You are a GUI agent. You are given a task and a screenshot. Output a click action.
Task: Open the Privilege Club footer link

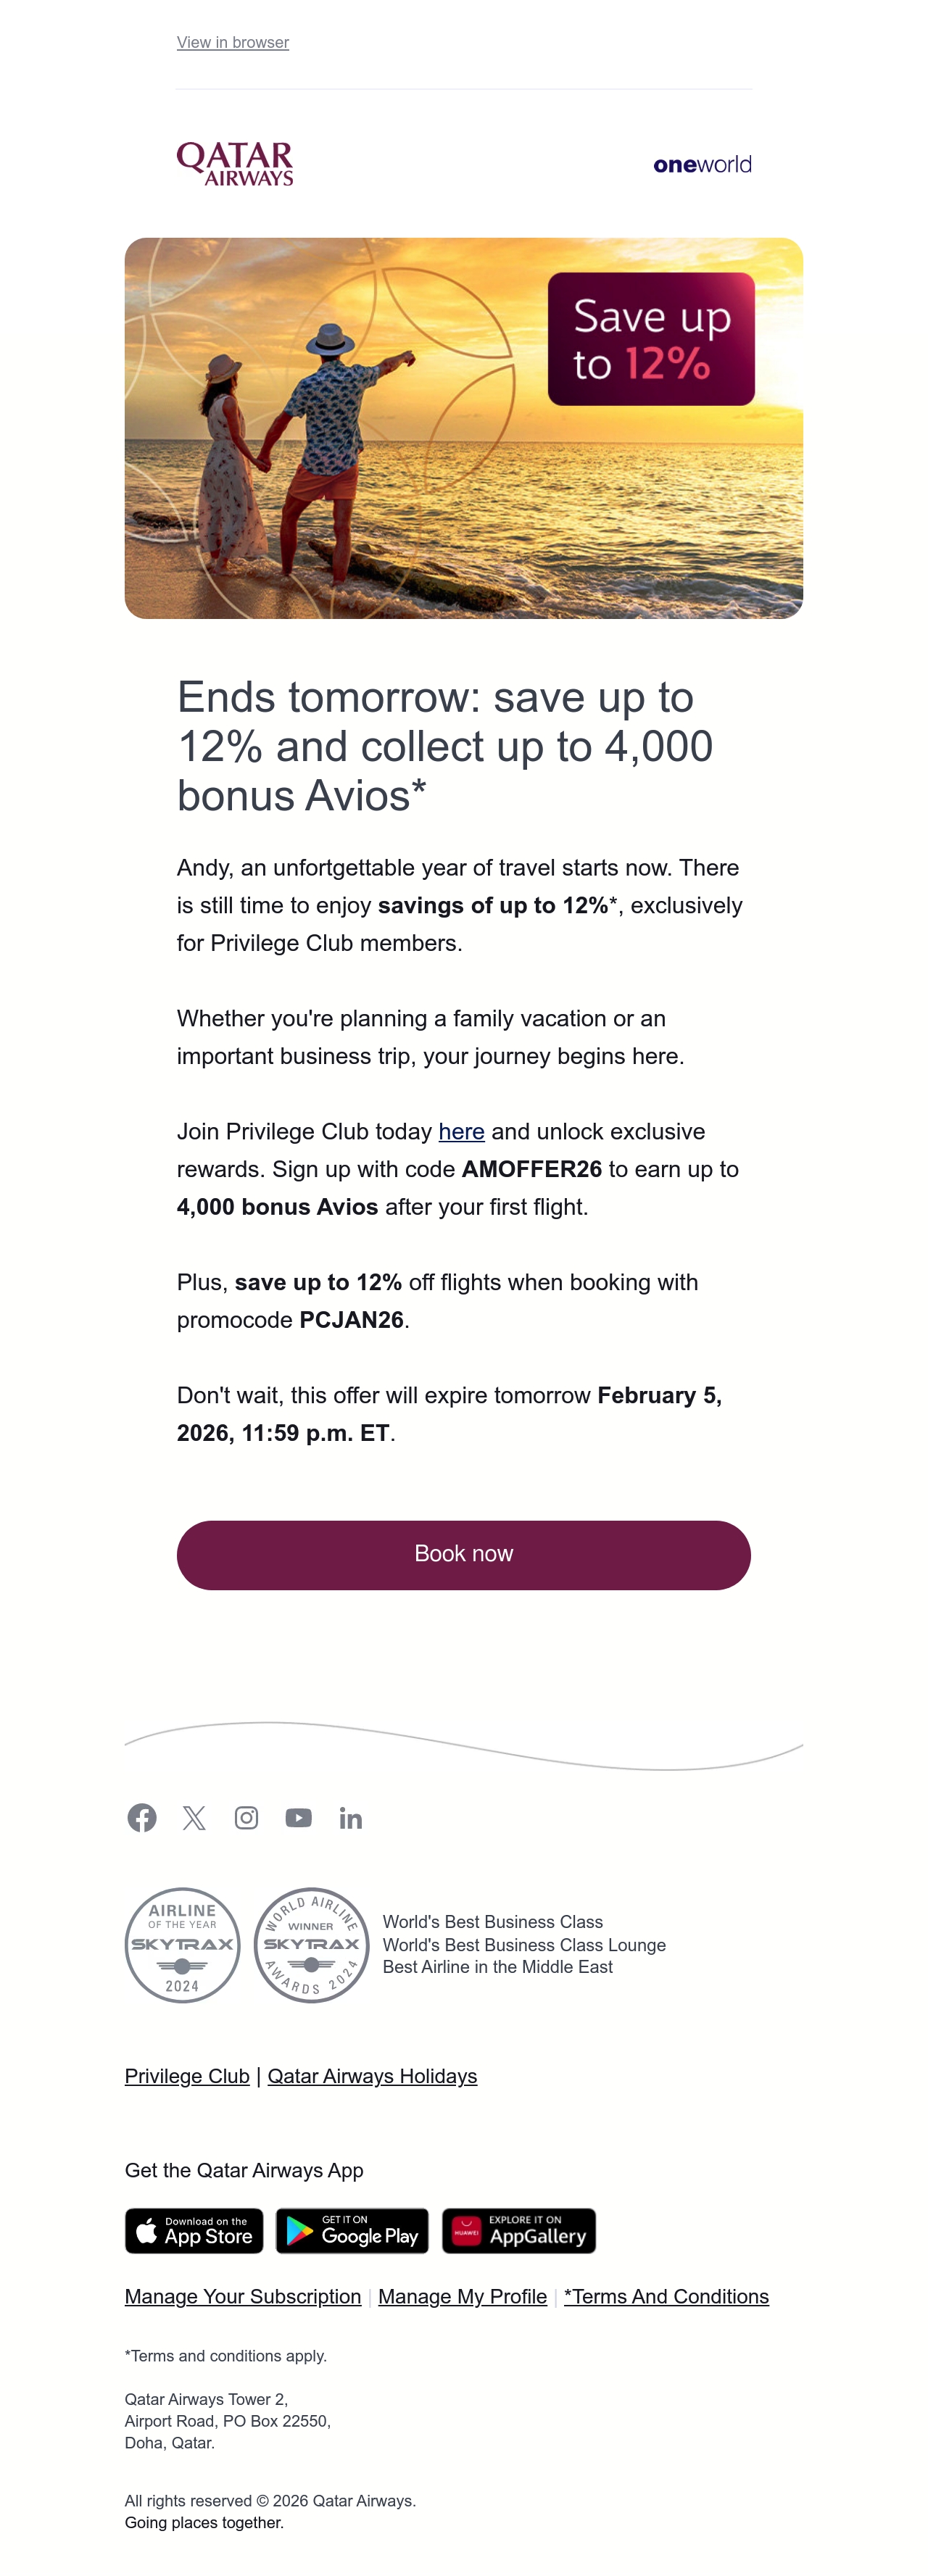point(187,2075)
